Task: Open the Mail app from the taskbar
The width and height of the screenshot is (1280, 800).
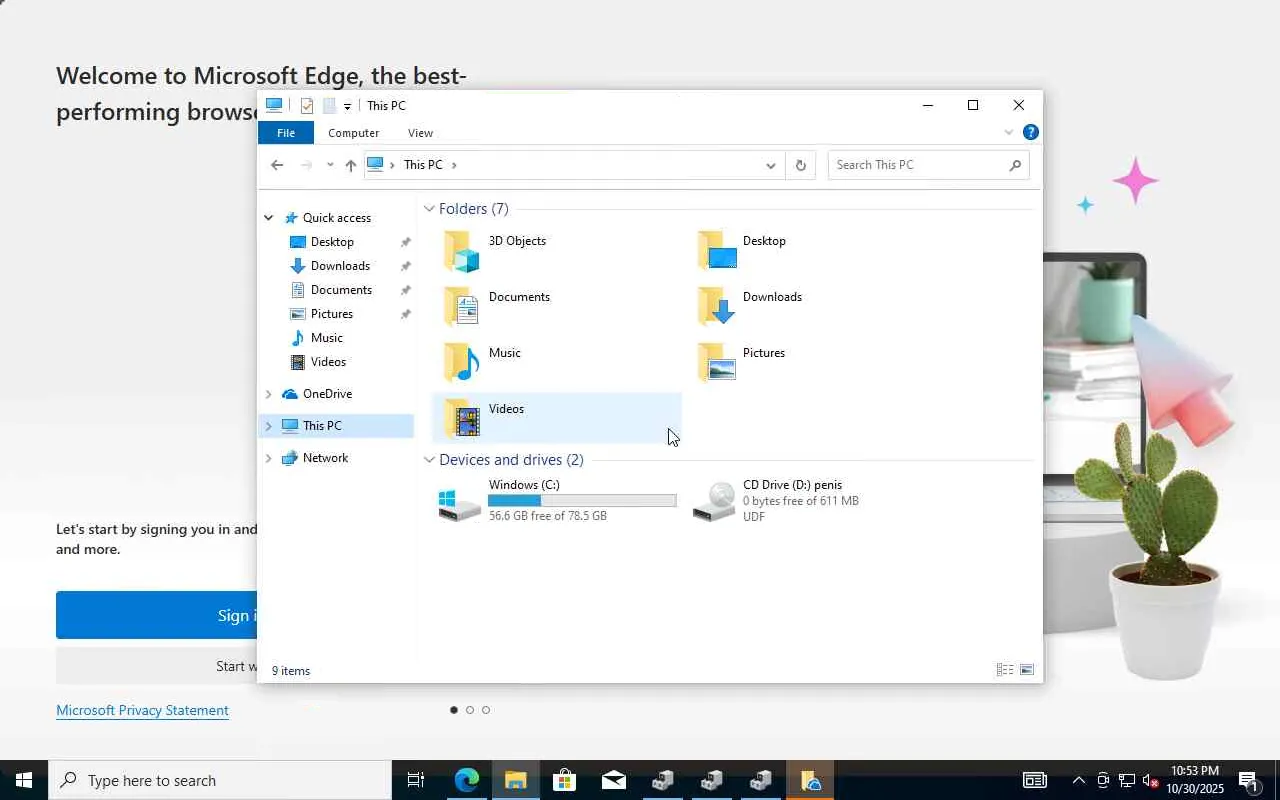Action: click(x=614, y=780)
